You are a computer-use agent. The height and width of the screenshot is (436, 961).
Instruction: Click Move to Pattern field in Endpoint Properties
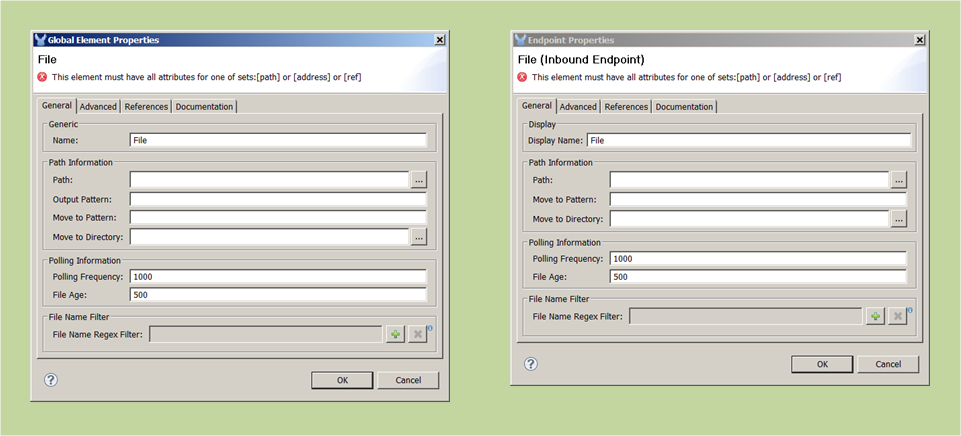(x=758, y=199)
